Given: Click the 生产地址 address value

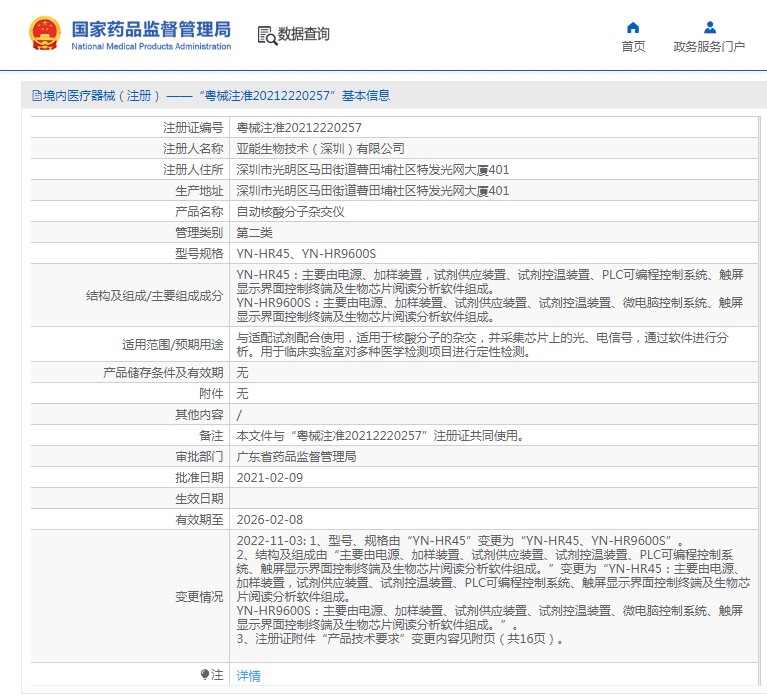Looking at the screenshot, I should coord(373,191).
